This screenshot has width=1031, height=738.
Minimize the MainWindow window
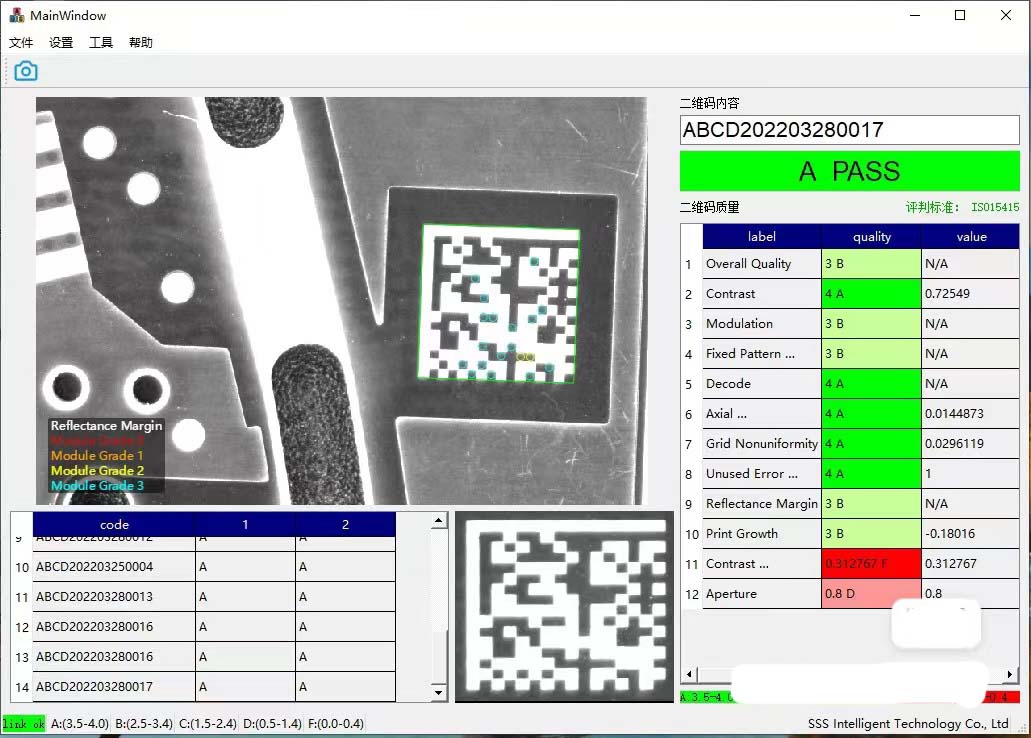tap(915, 15)
